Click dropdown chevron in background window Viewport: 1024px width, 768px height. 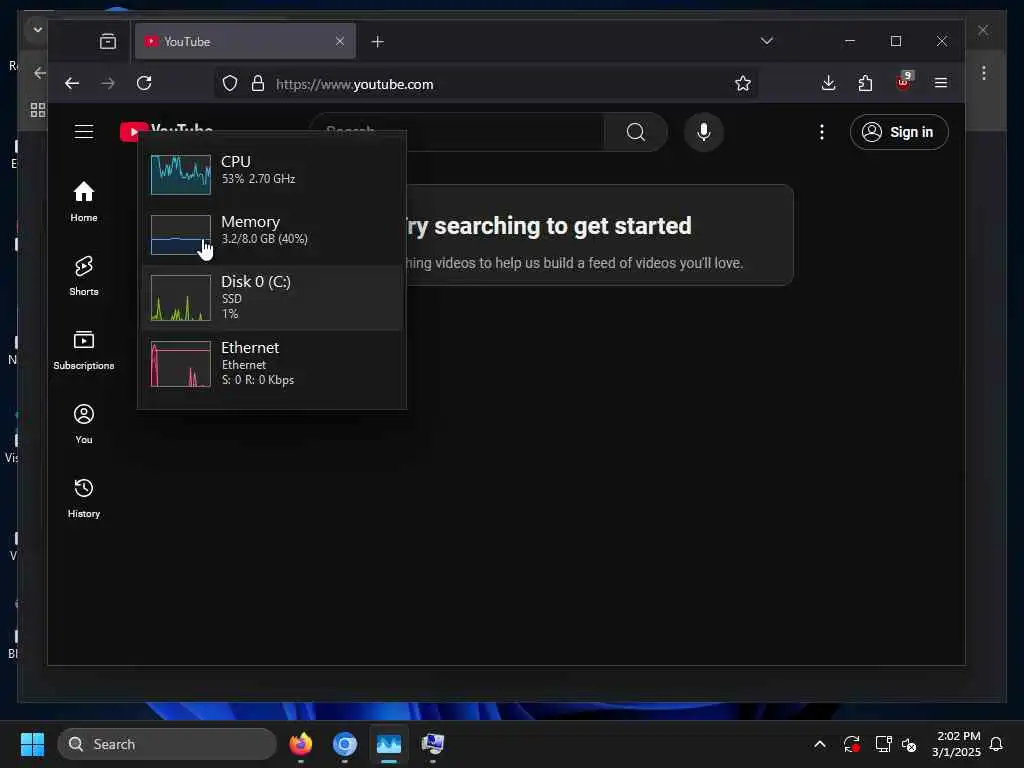click(37, 30)
